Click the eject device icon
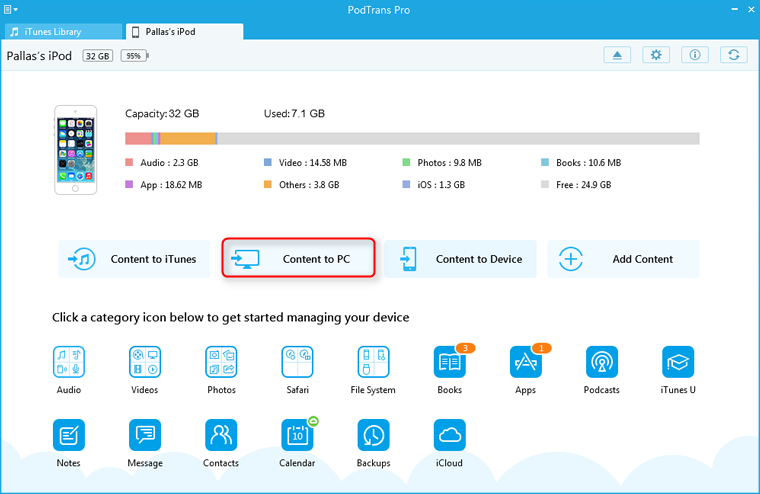Image resolution: width=760 pixels, height=494 pixels. [x=617, y=55]
